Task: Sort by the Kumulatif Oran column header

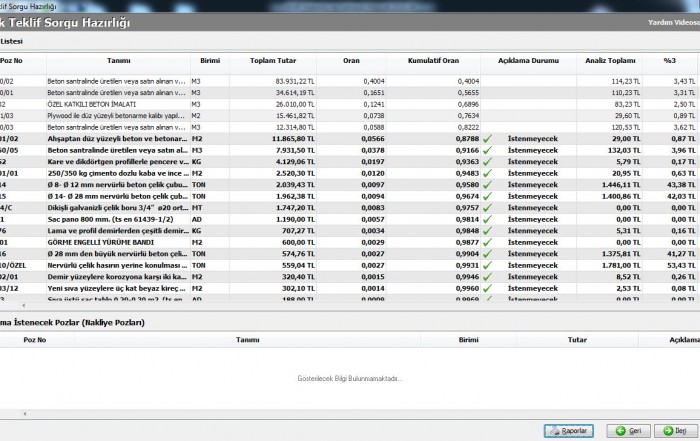Action: (433, 61)
